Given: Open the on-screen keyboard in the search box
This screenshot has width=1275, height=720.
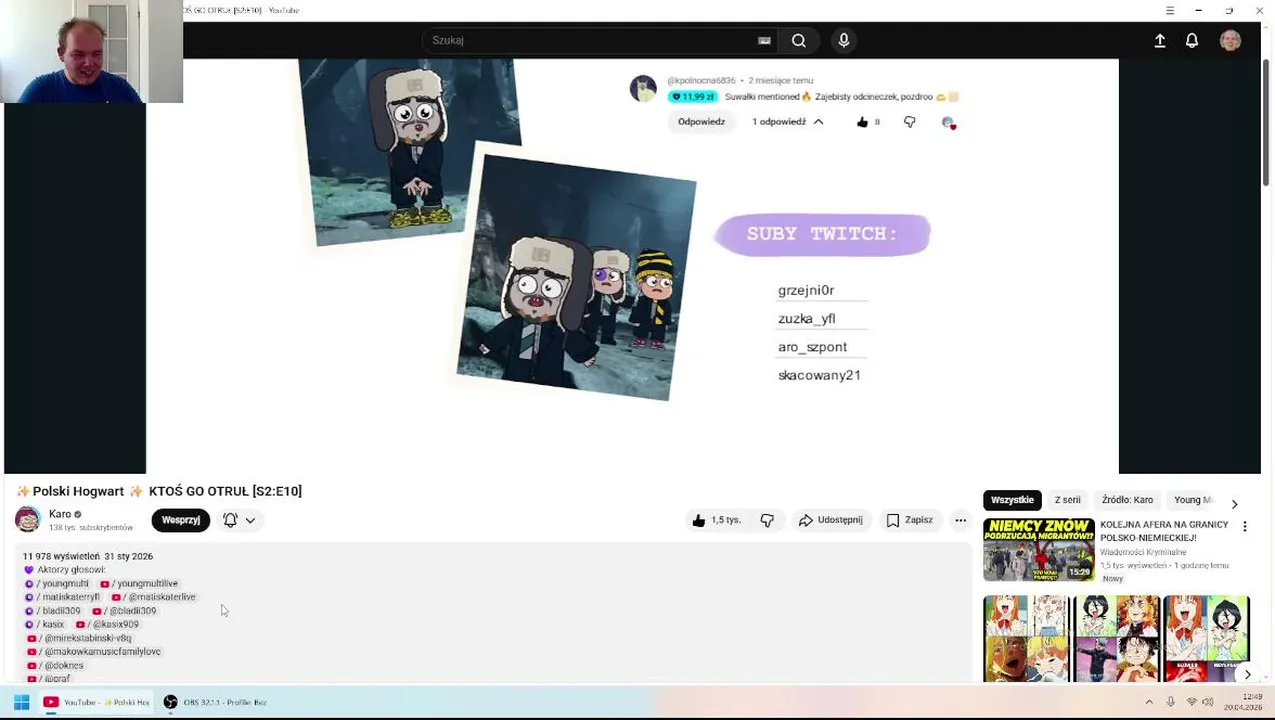Looking at the screenshot, I should pos(764,41).
